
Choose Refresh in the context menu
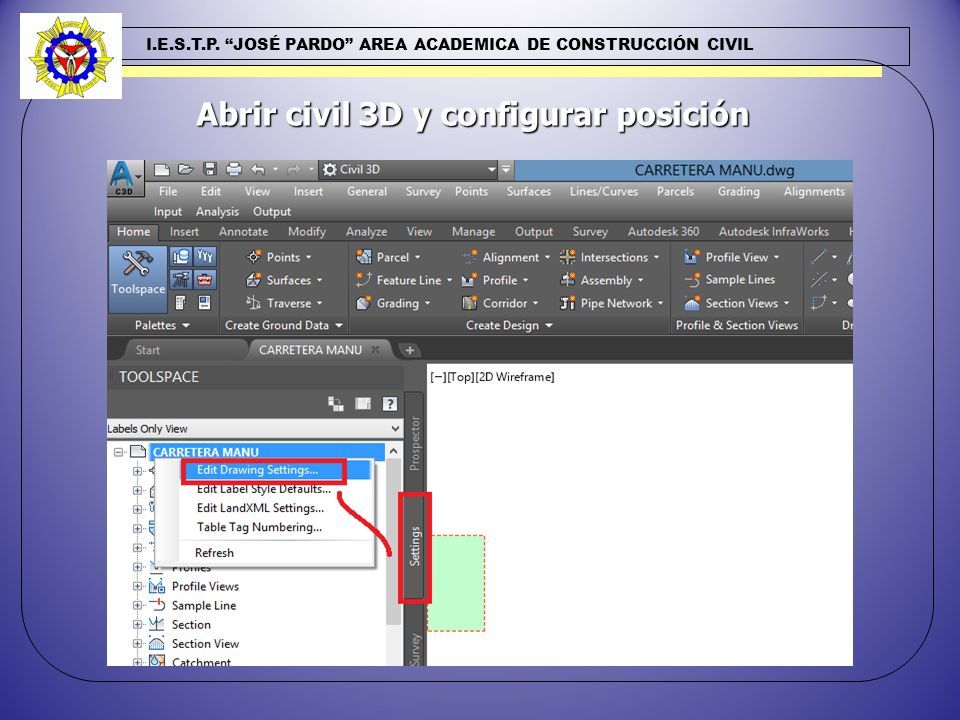[214, 553]
